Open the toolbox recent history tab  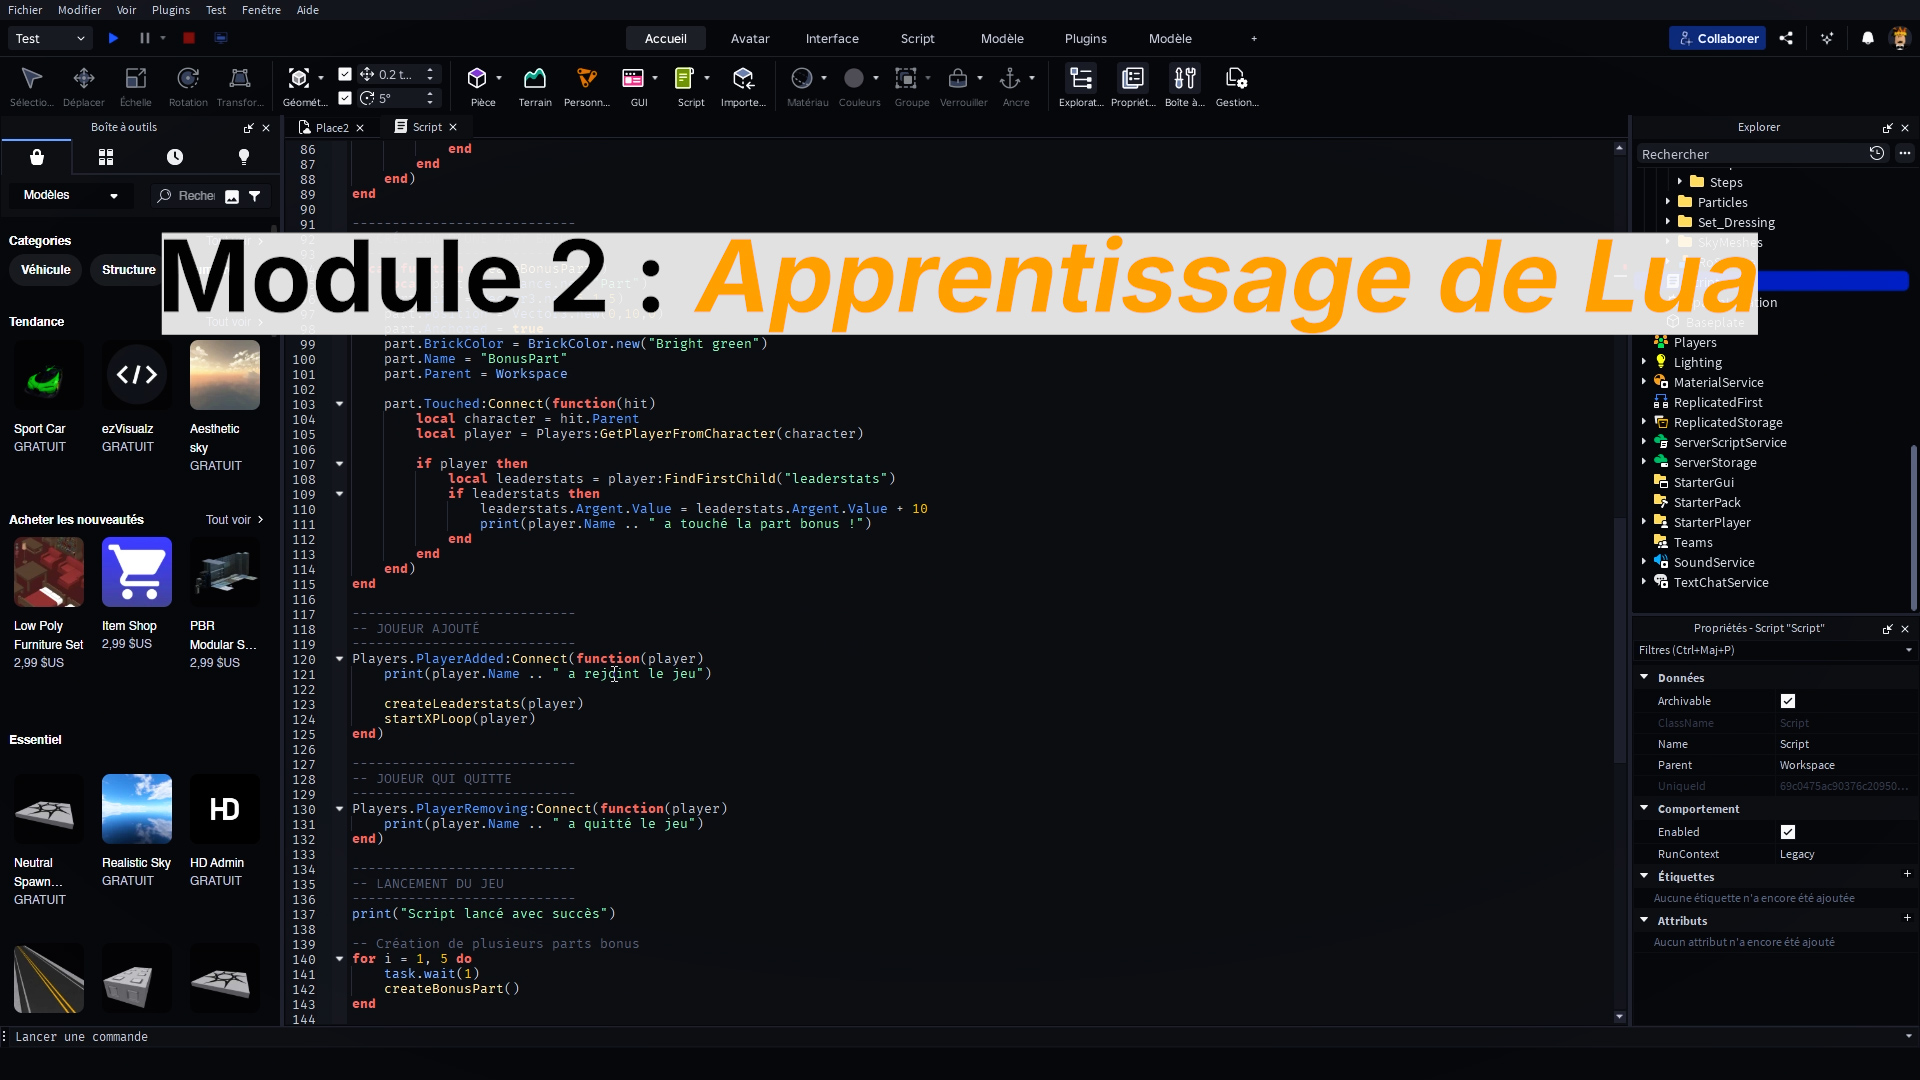pyautogui.click(x=175, y=157)
